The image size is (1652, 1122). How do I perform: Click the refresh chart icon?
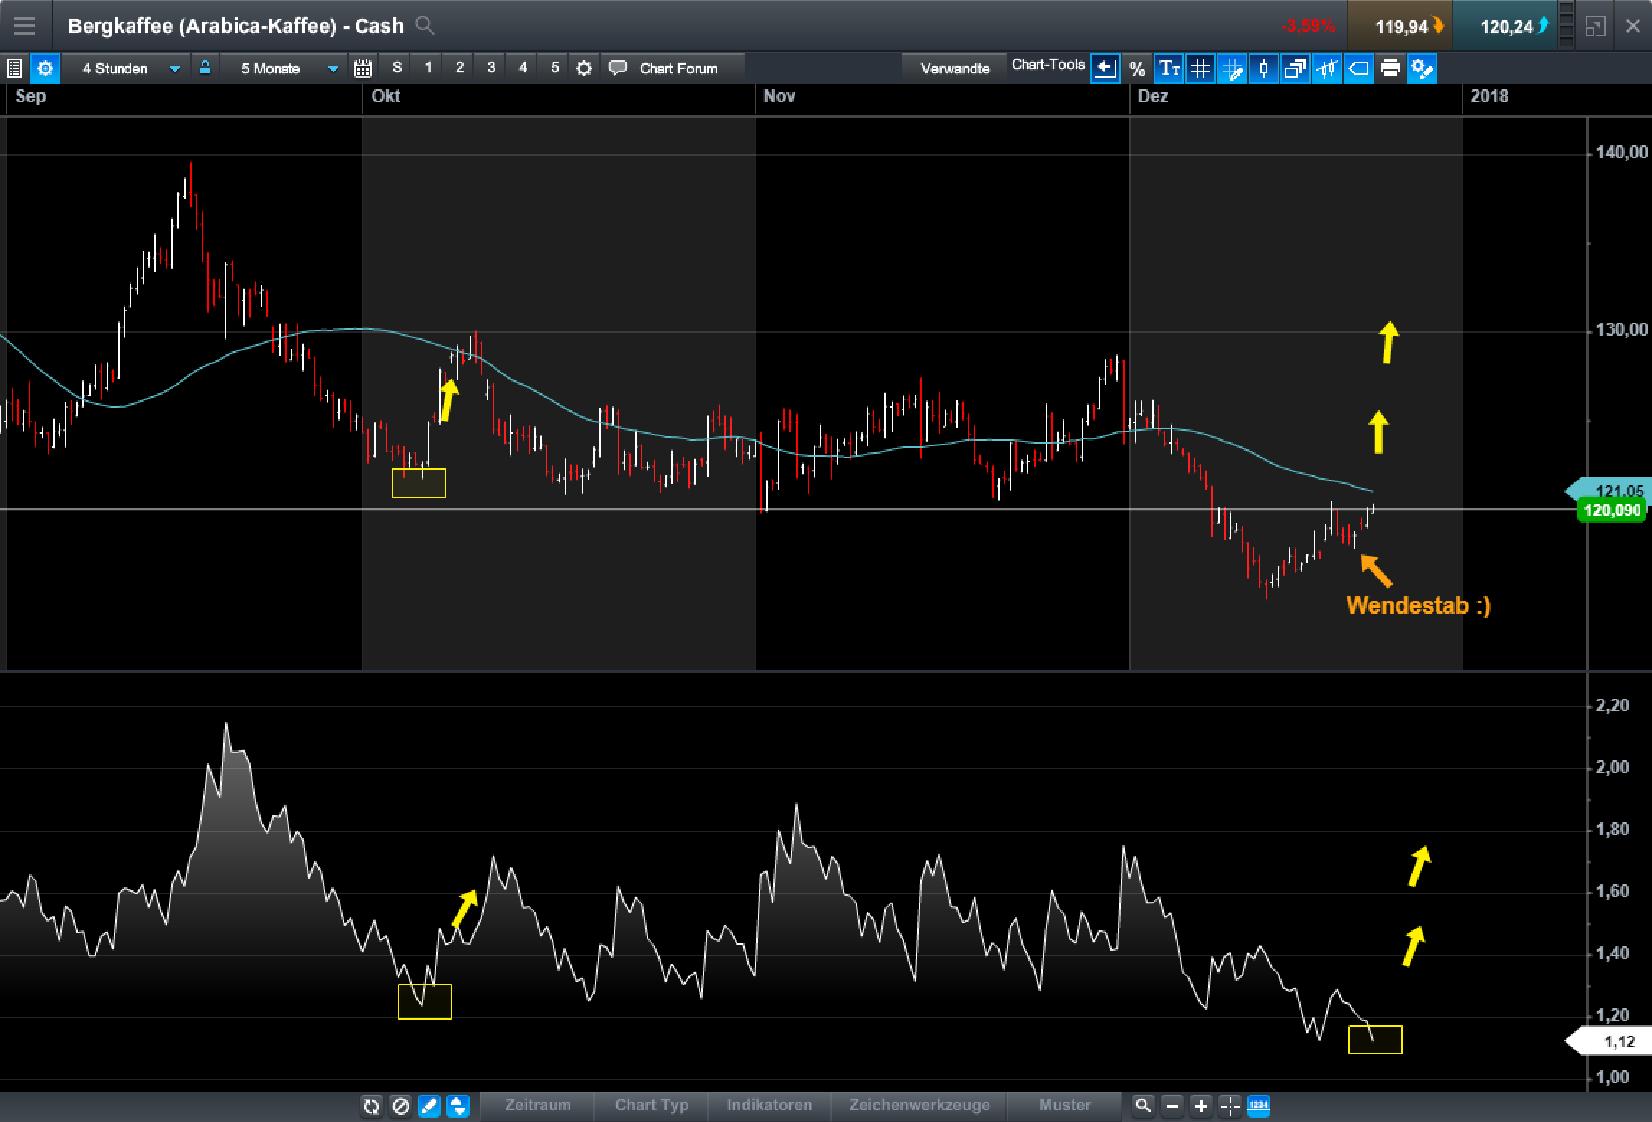point(371,1106)
